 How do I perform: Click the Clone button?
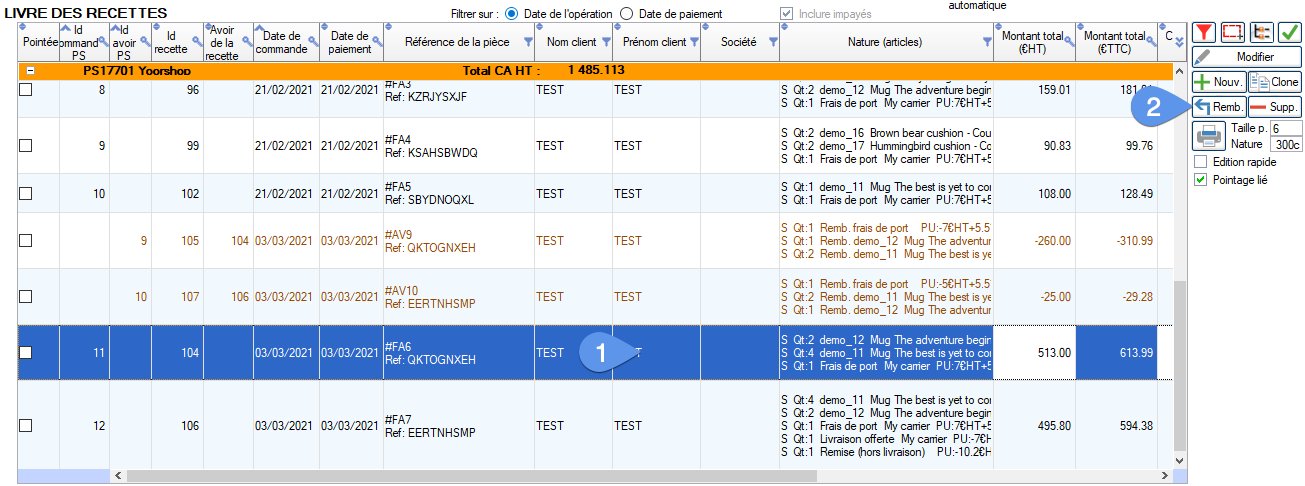[1275, 82]
